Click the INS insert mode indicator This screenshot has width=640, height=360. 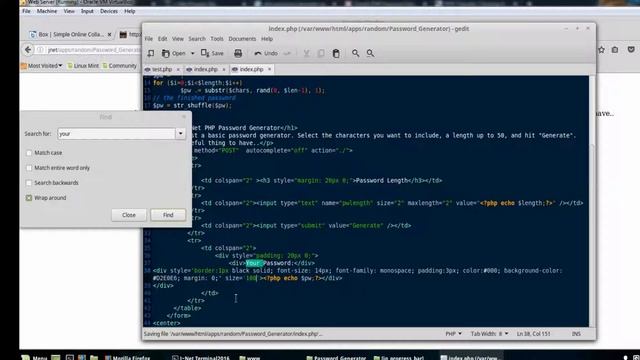[x=576, y=333]
